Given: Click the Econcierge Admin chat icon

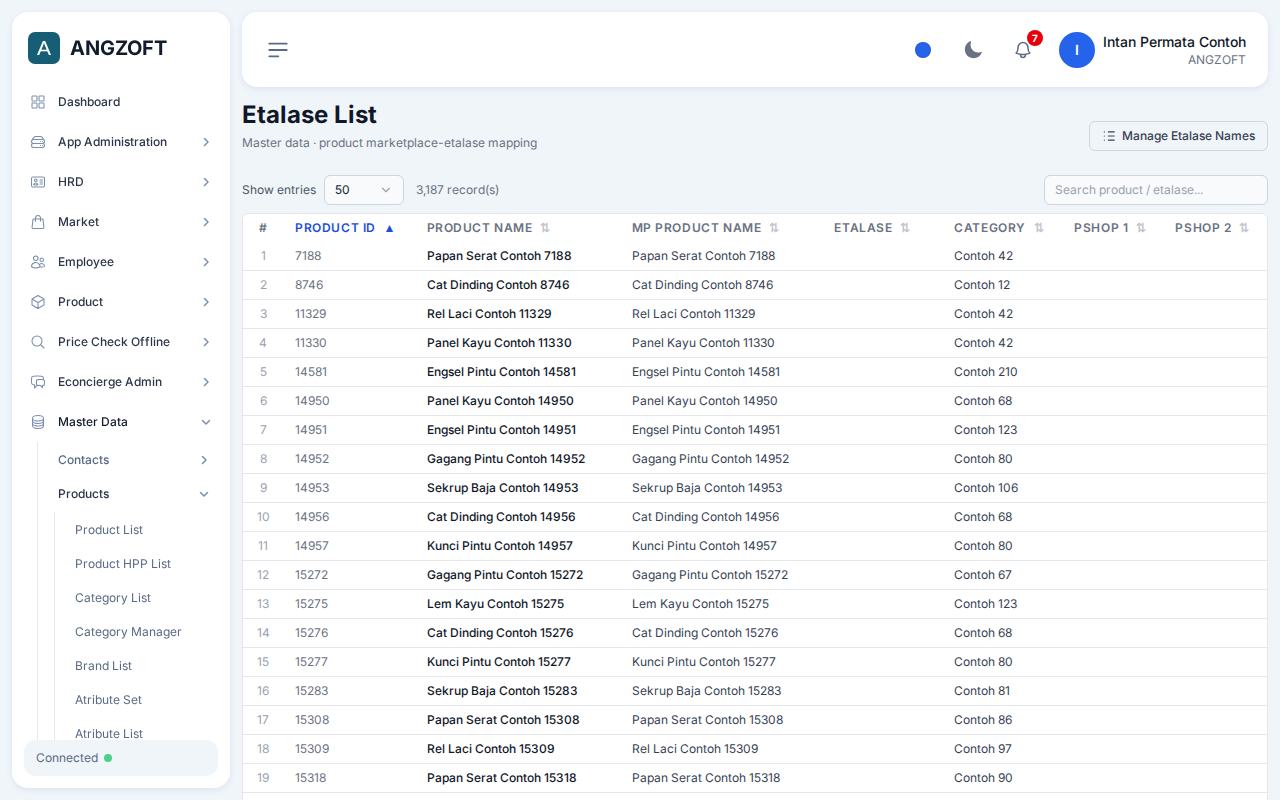Looking at the screenshot, I should pos(38,382).
